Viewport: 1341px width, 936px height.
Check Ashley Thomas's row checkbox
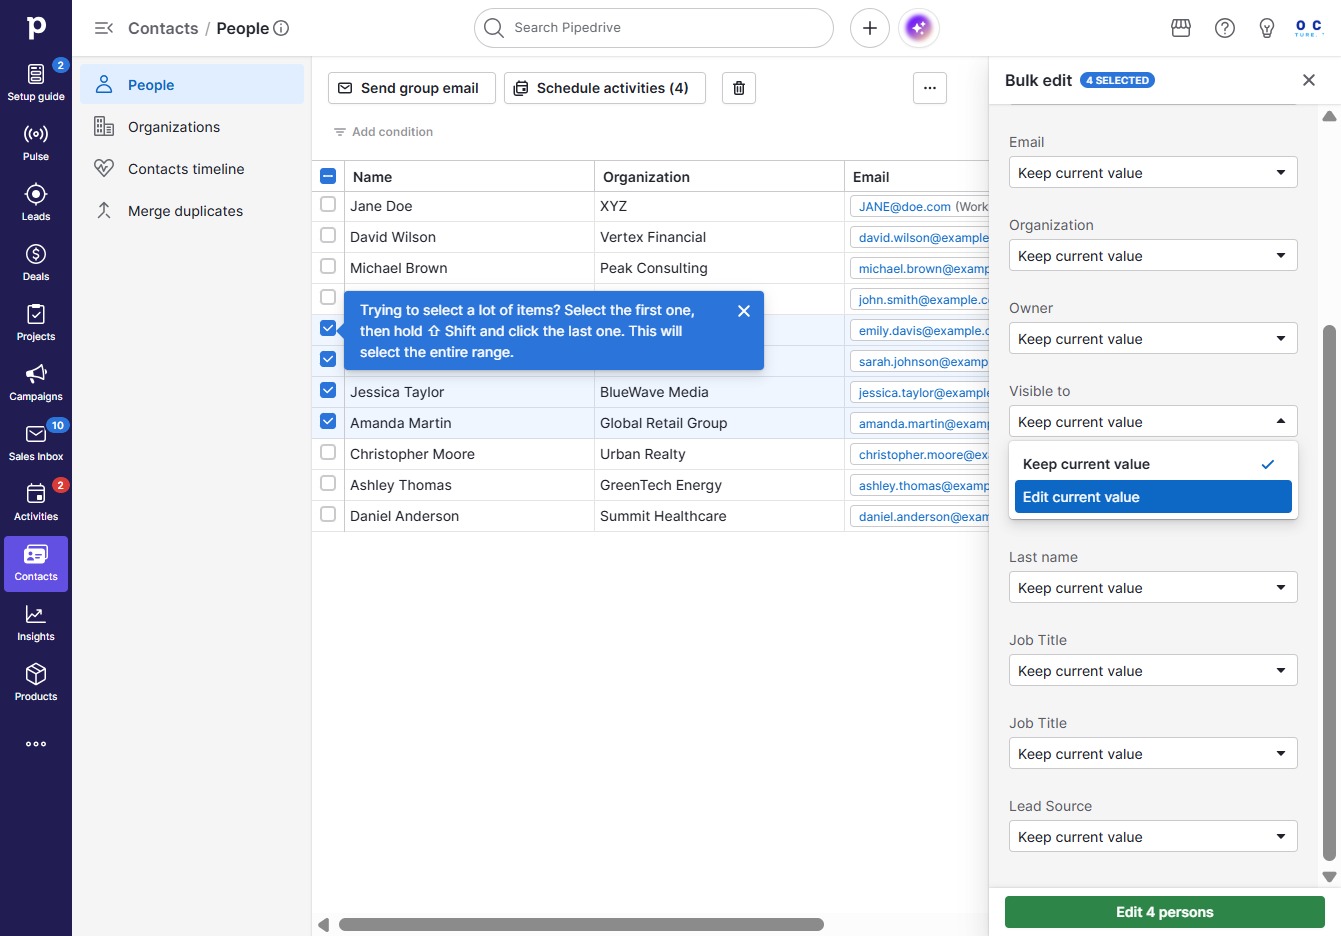pyautogui.click(x=328, y=483)
